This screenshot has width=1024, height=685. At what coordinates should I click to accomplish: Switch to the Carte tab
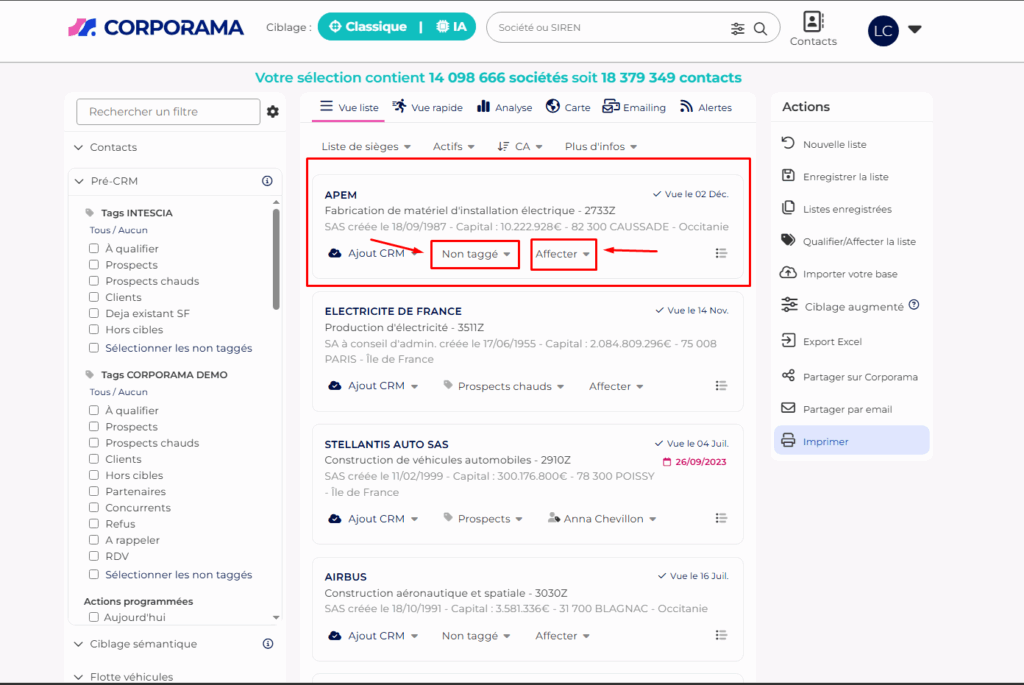tap(568, 108)
